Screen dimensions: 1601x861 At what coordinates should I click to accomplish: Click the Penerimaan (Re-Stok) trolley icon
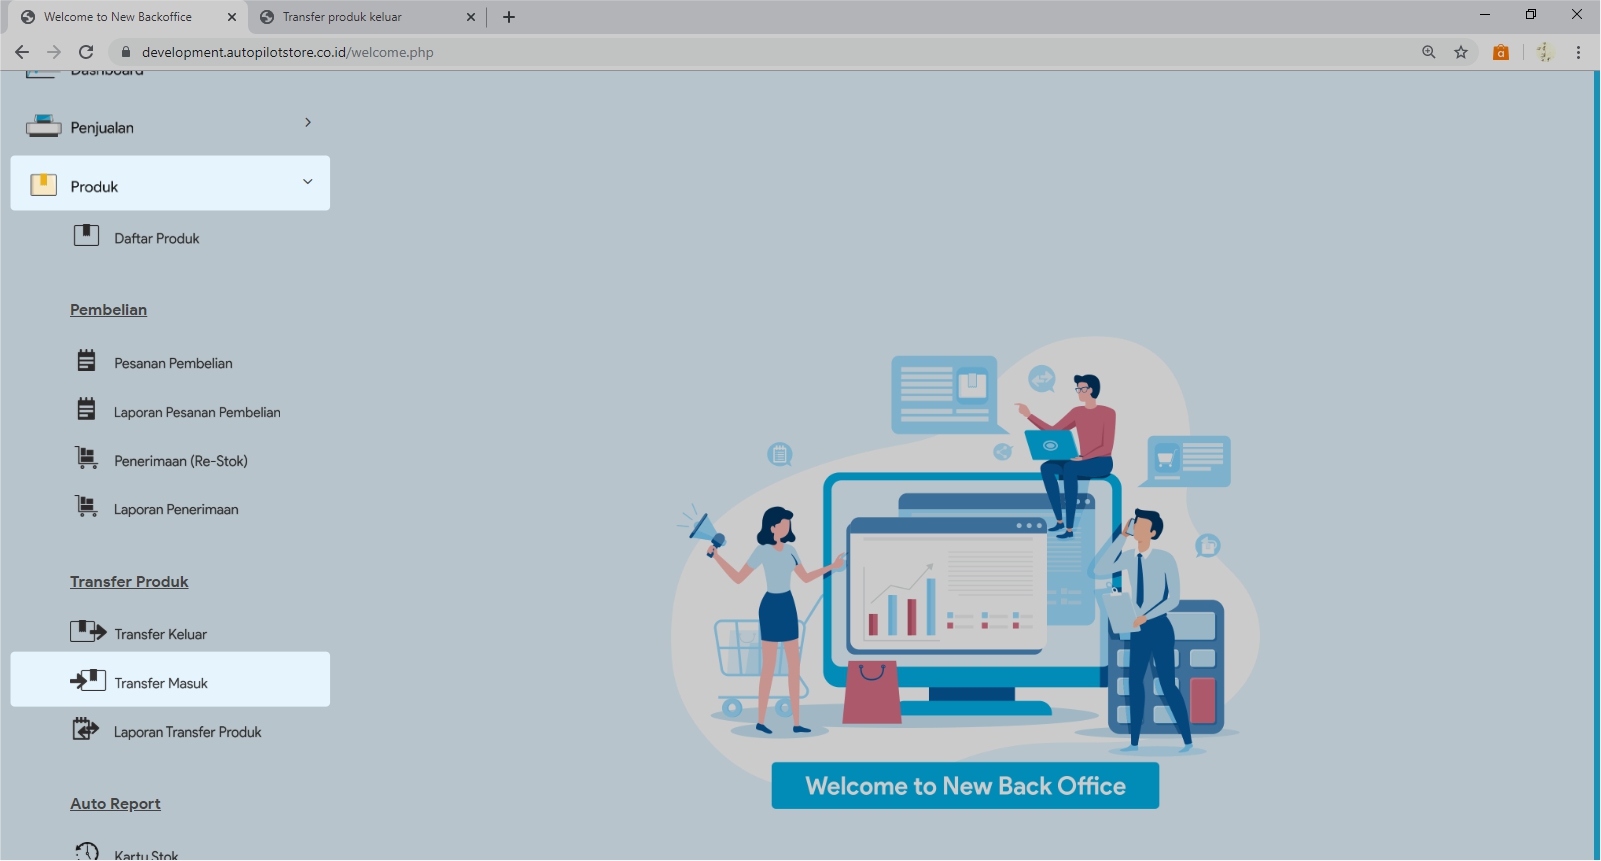(x=87, y=459)
